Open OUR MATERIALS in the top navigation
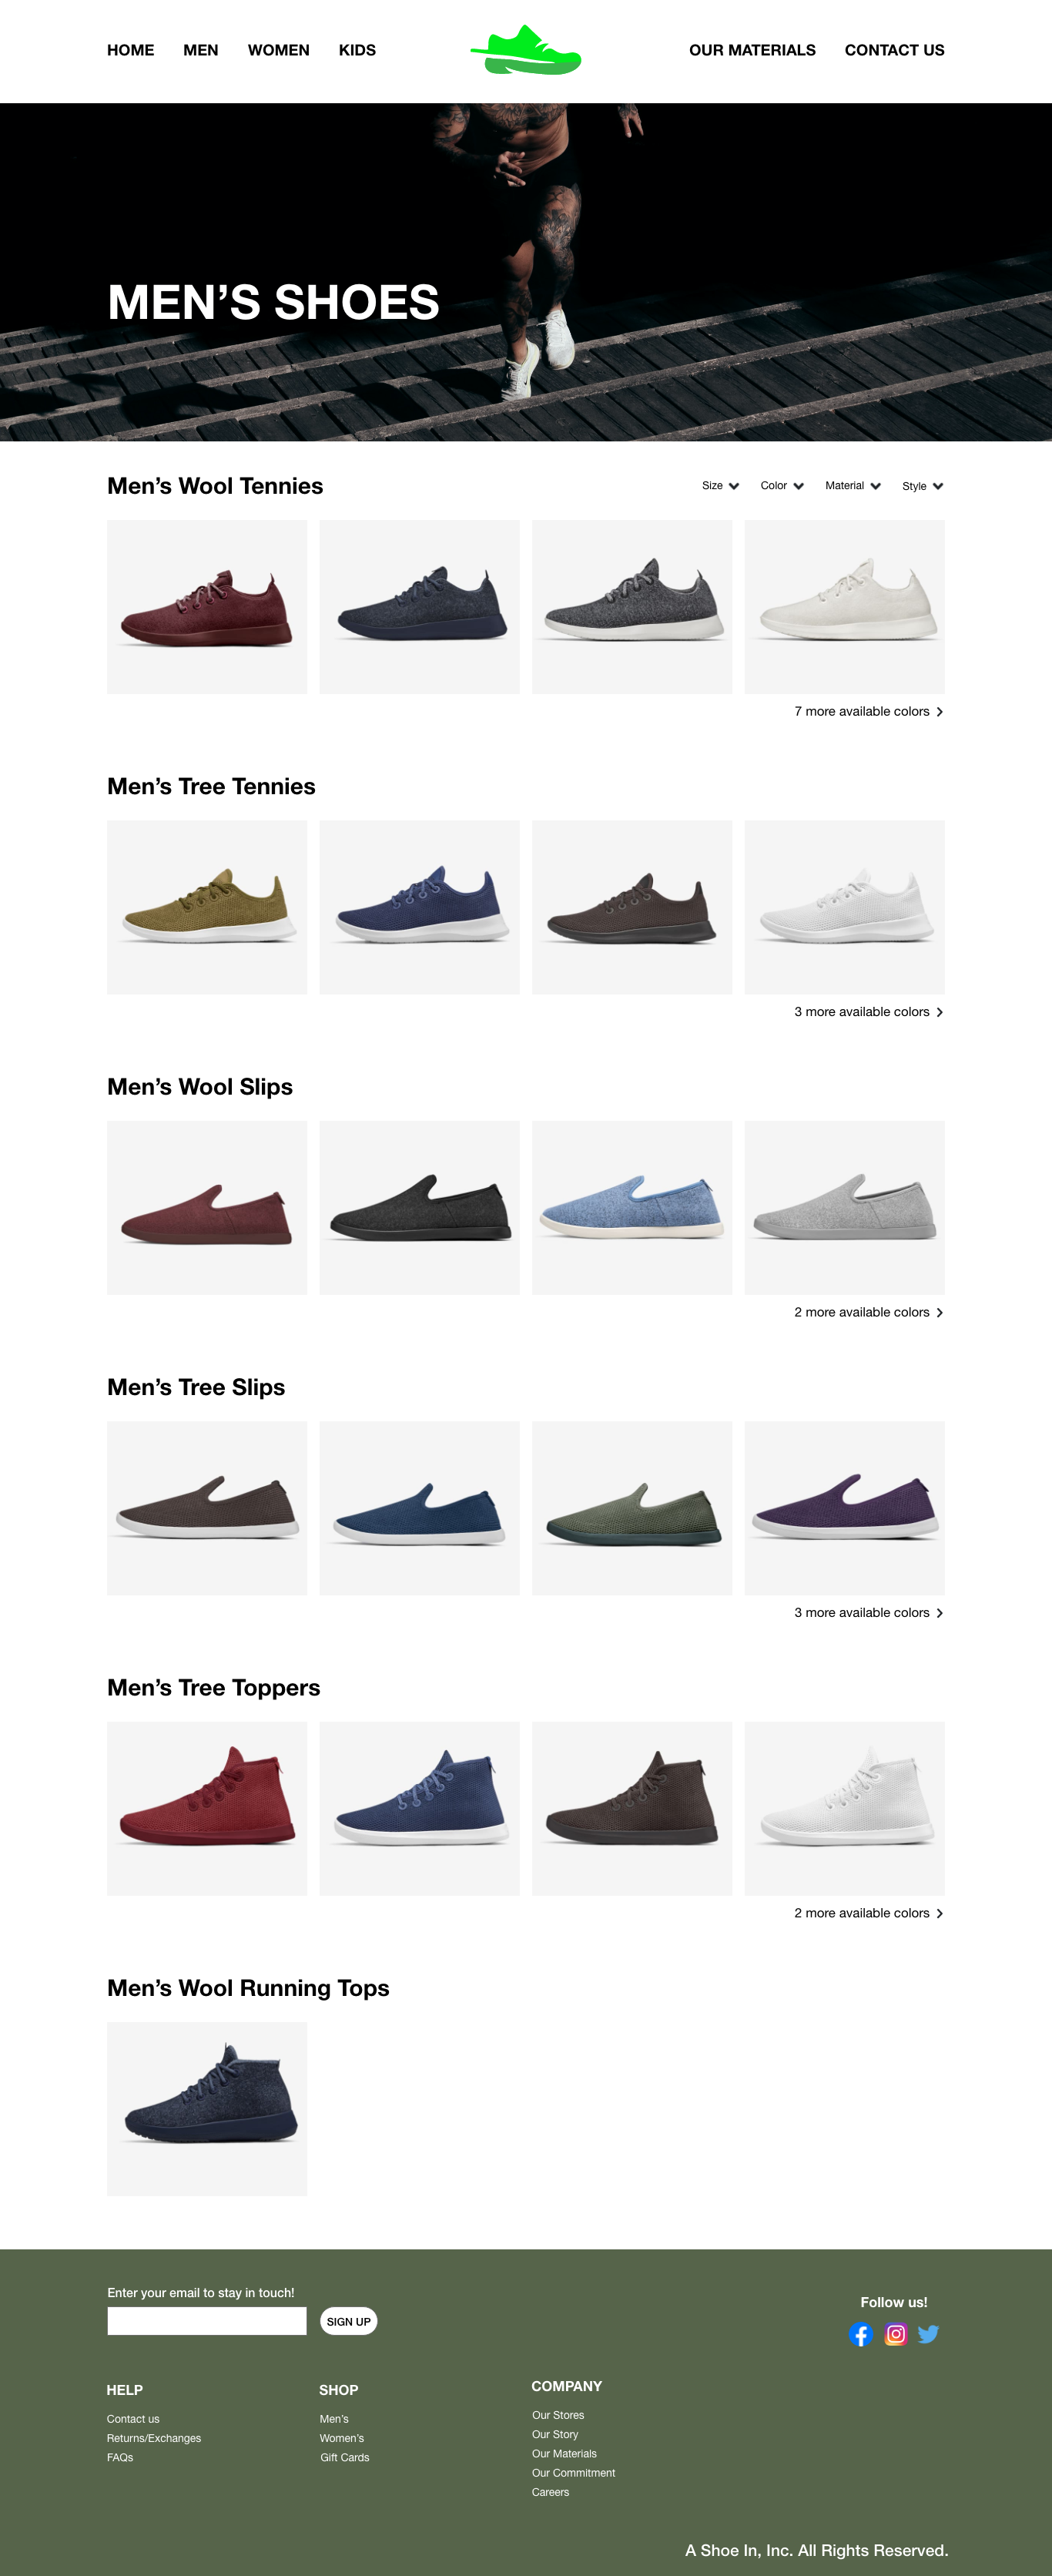Image resolution: width=1052 pixels, height=2576 pixels. [752, 50]
